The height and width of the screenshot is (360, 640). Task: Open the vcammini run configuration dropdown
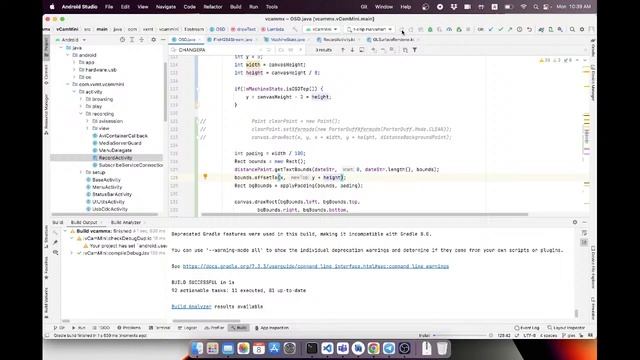(x=322, y=29)
